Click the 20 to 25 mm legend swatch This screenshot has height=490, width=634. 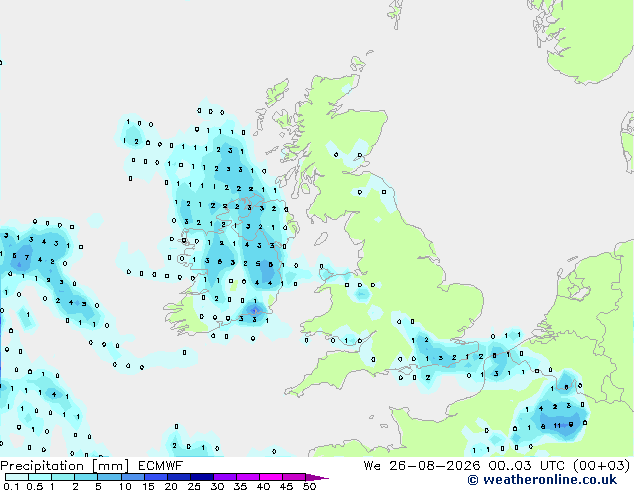coord(178,477)
